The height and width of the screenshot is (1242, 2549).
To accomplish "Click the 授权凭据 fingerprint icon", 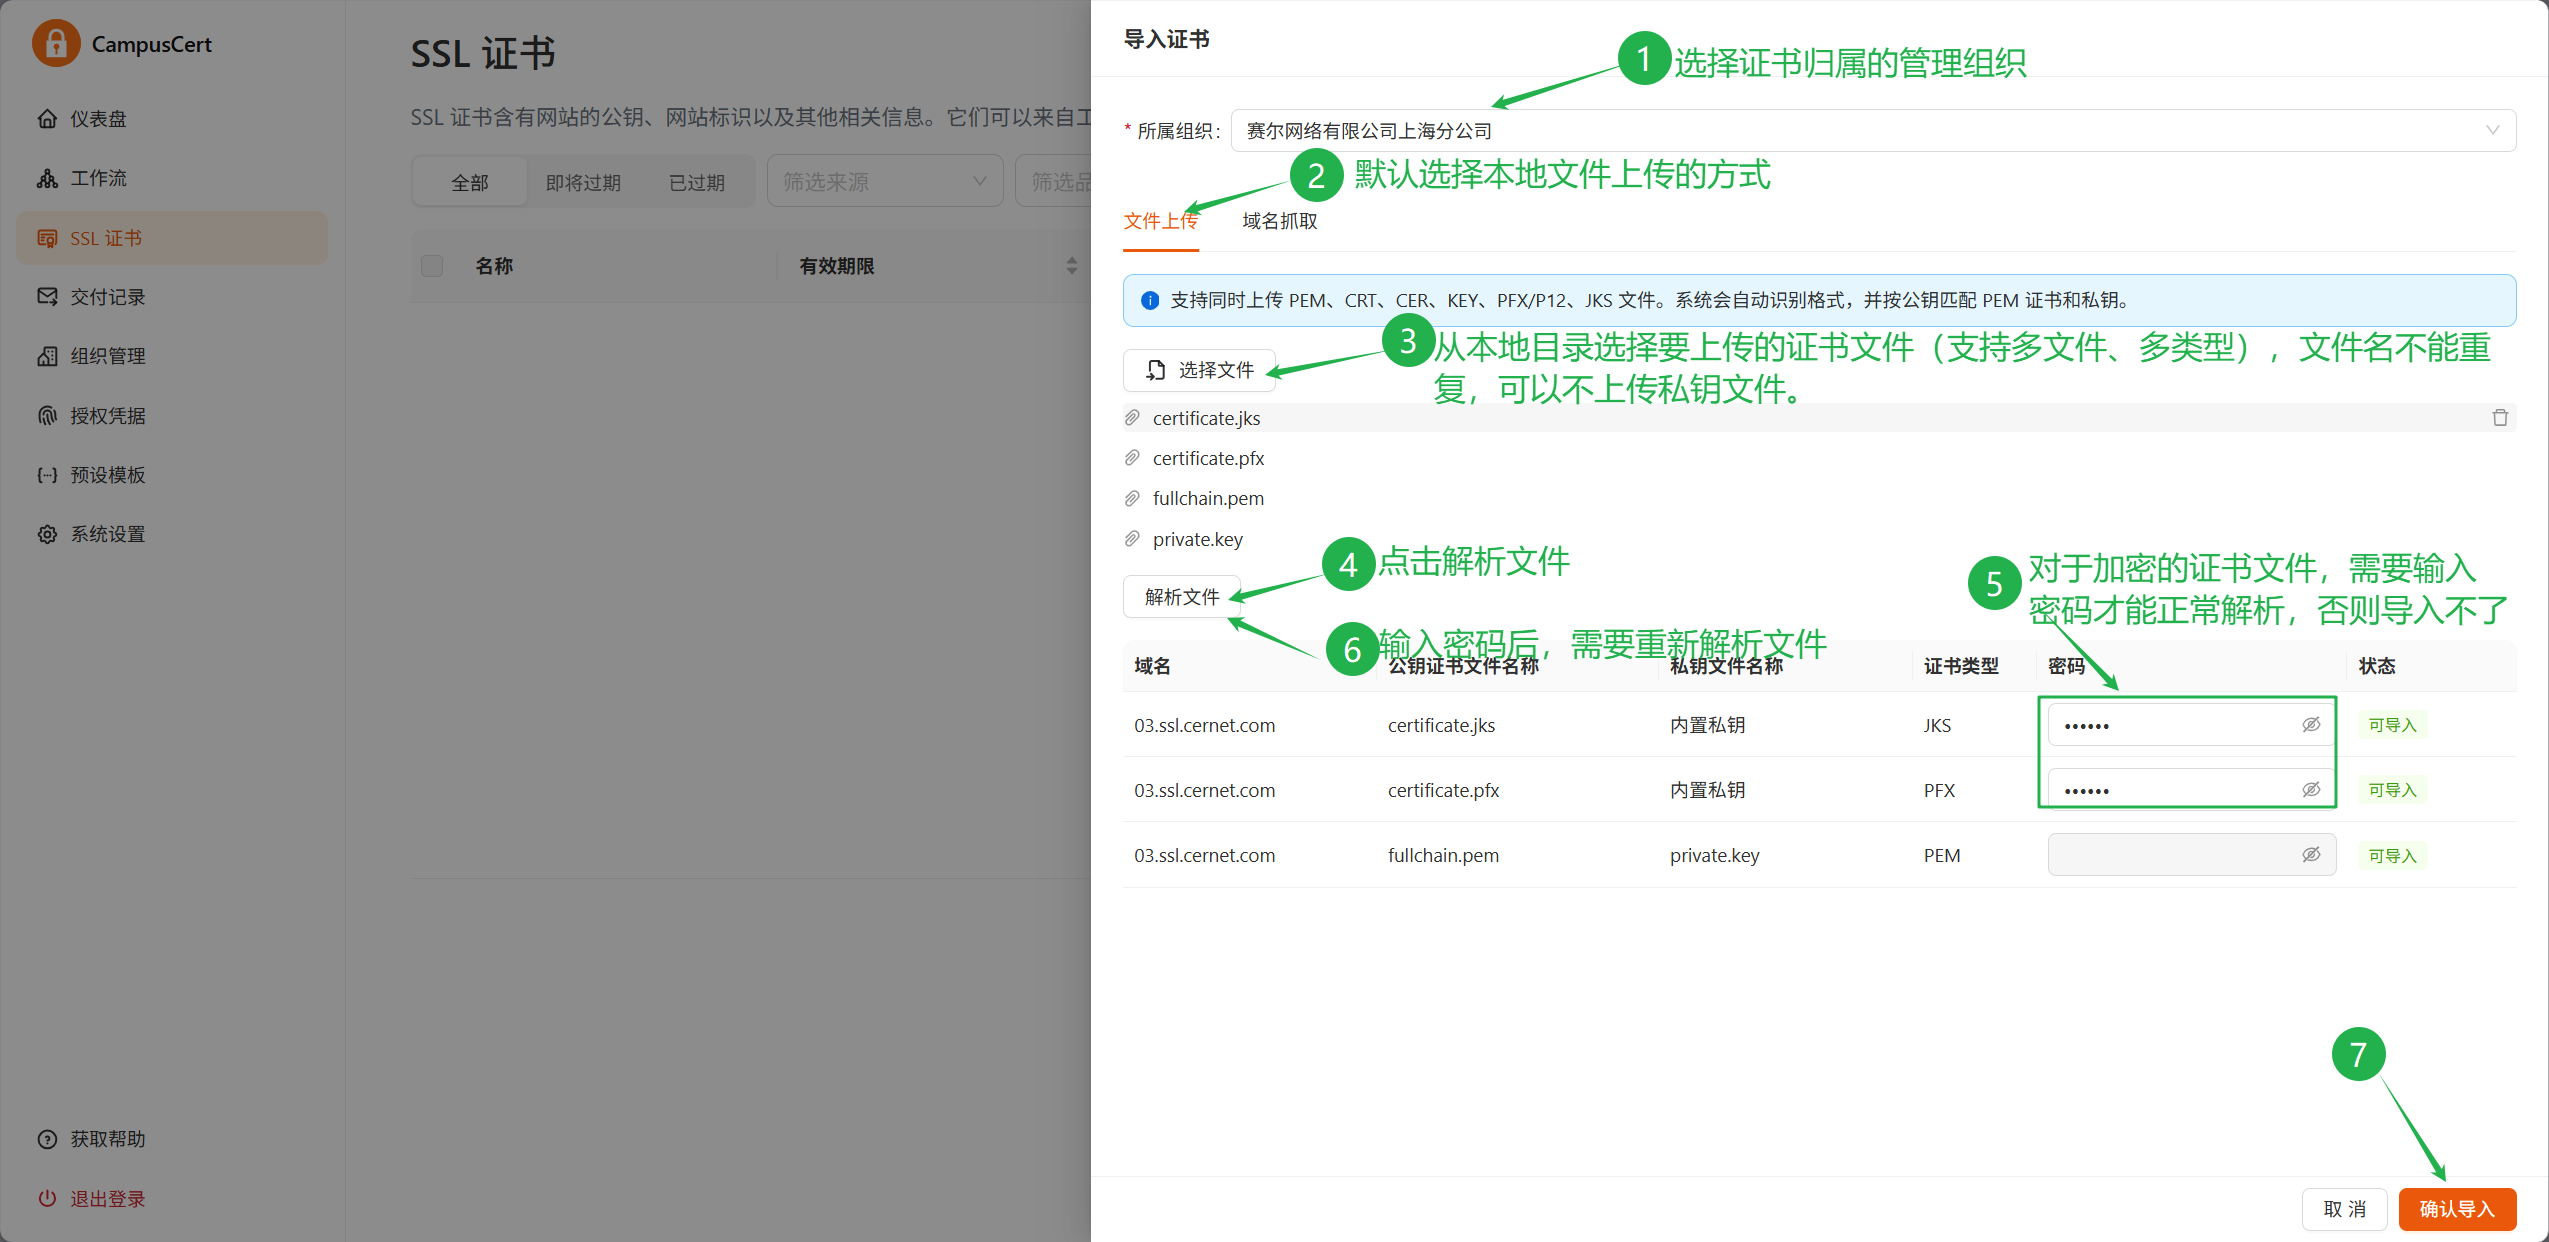I will coord(47,415).
